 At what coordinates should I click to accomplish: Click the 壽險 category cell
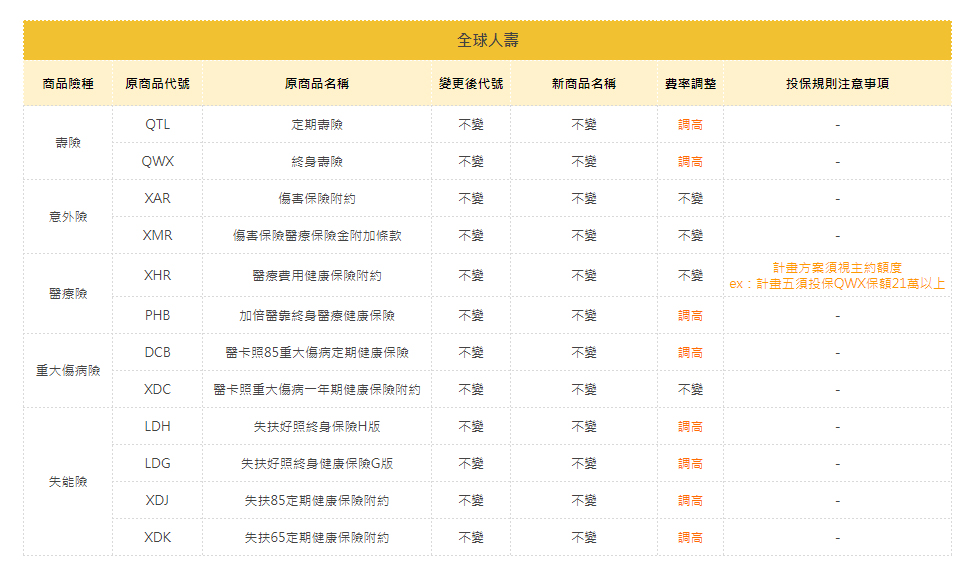68,142
